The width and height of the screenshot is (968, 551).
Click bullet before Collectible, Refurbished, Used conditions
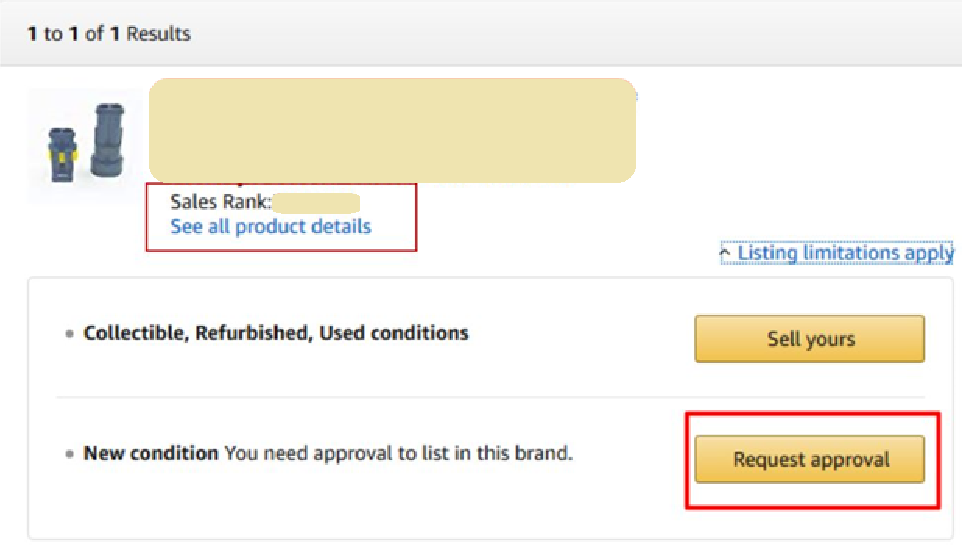click(69, 334)
